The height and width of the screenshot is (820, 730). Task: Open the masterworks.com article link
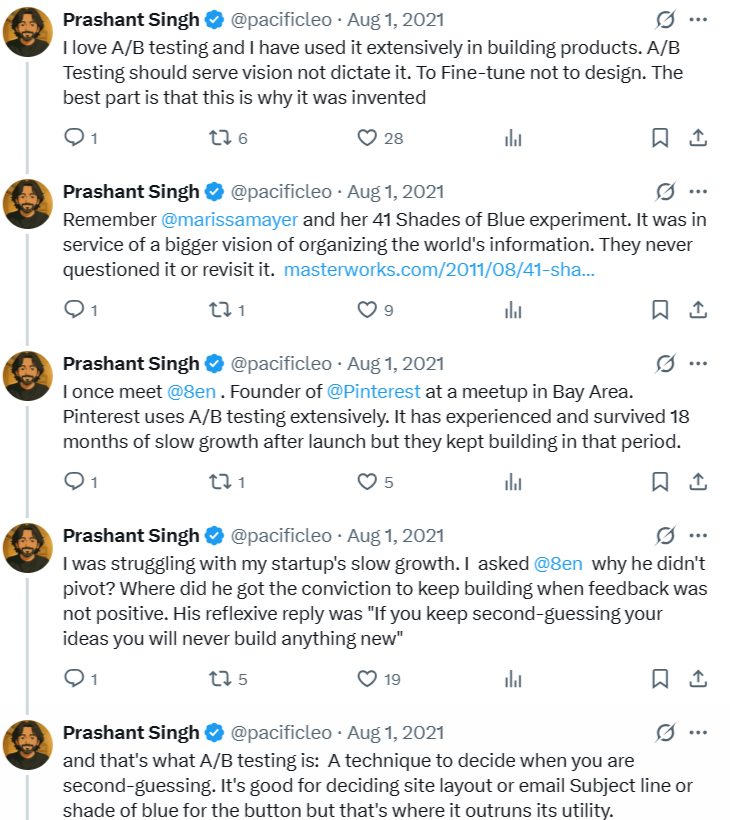click(x=439, y=270)
